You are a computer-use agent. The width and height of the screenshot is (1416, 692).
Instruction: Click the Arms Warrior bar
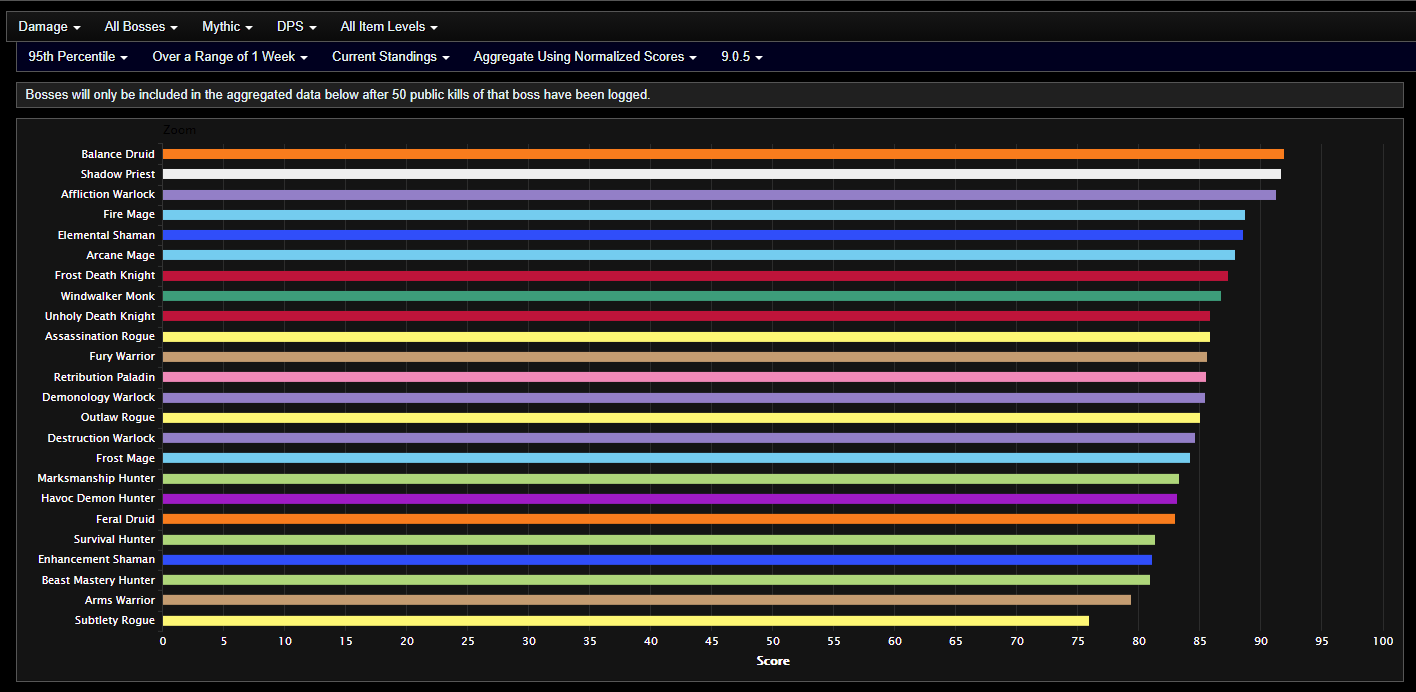[x=647, y=600]
